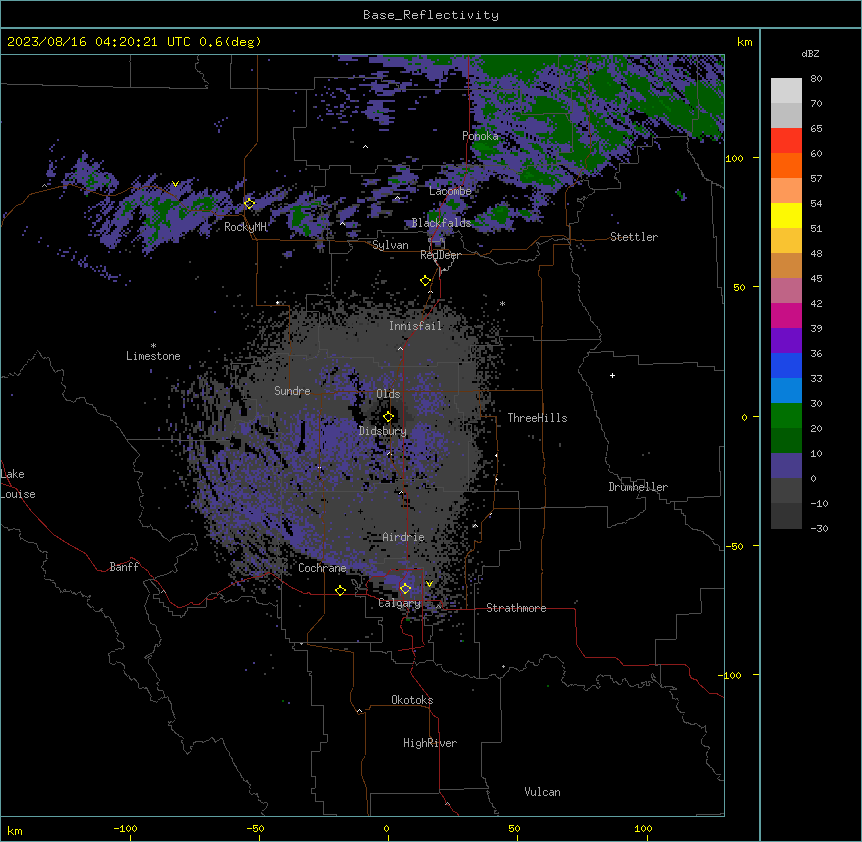Select the asterisk marker northeast of Innisfail
The height and width of the screenshot is (842, 862).
click(x=502, y=303)
